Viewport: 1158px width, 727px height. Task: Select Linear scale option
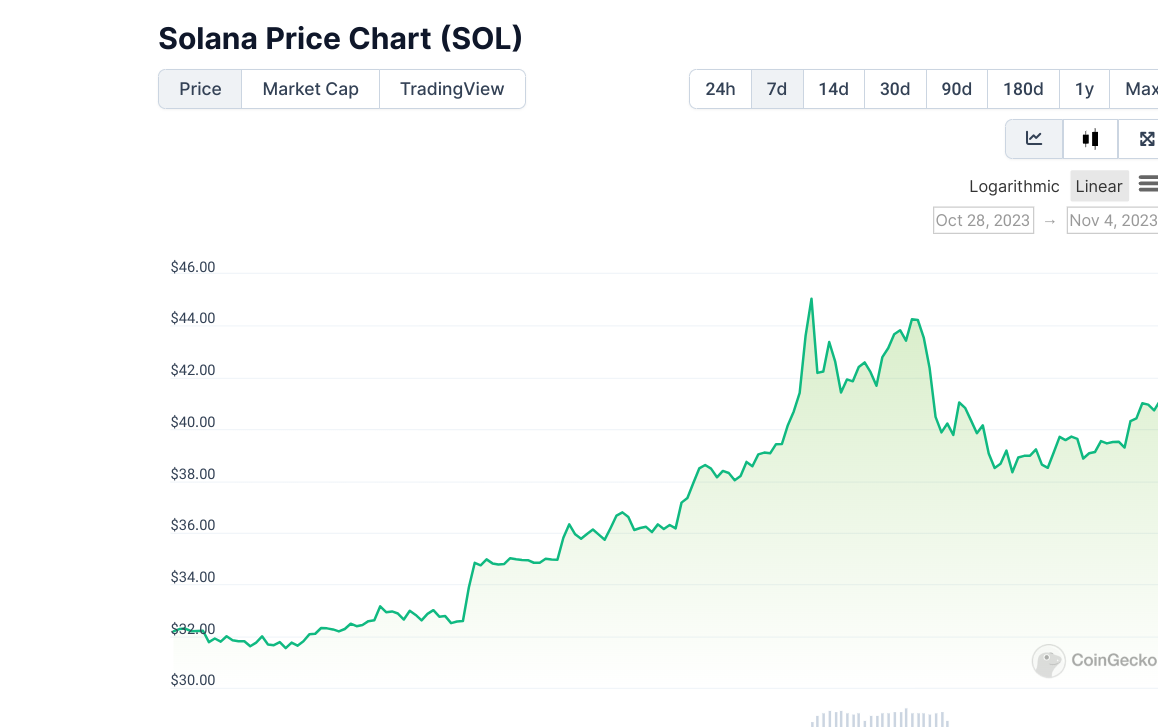click(1099, 186)
